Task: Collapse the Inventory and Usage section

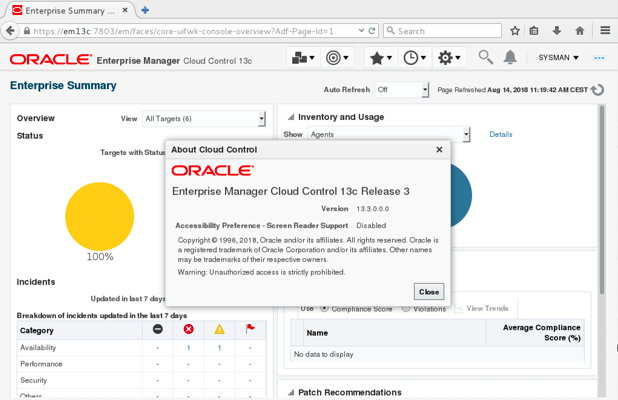Action: tap(291, 117)
